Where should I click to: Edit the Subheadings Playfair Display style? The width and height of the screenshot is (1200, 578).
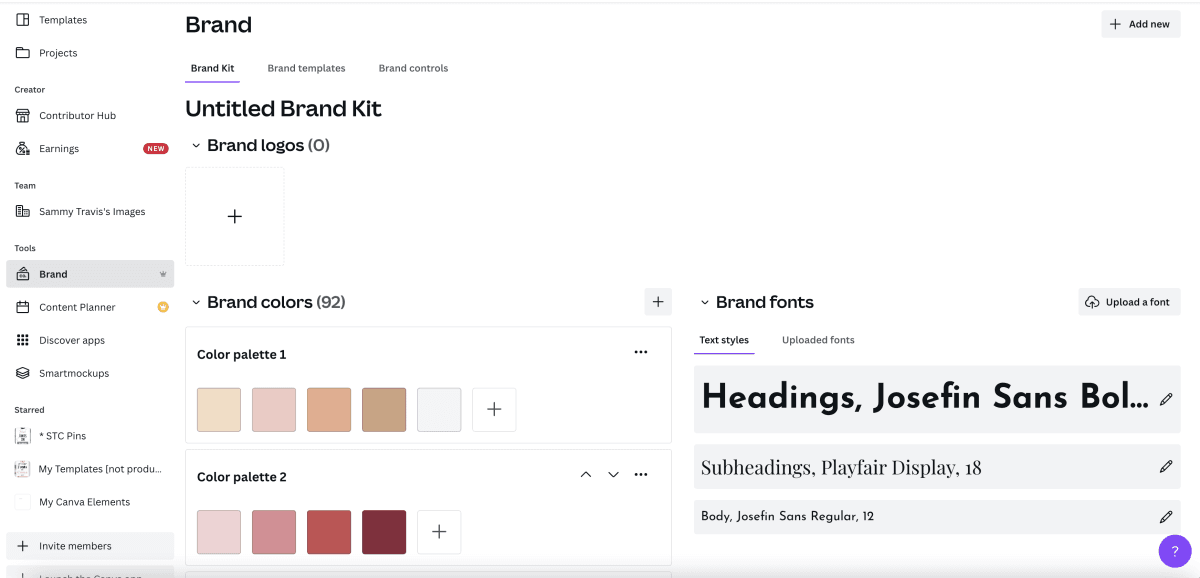tap(1166, 467)
